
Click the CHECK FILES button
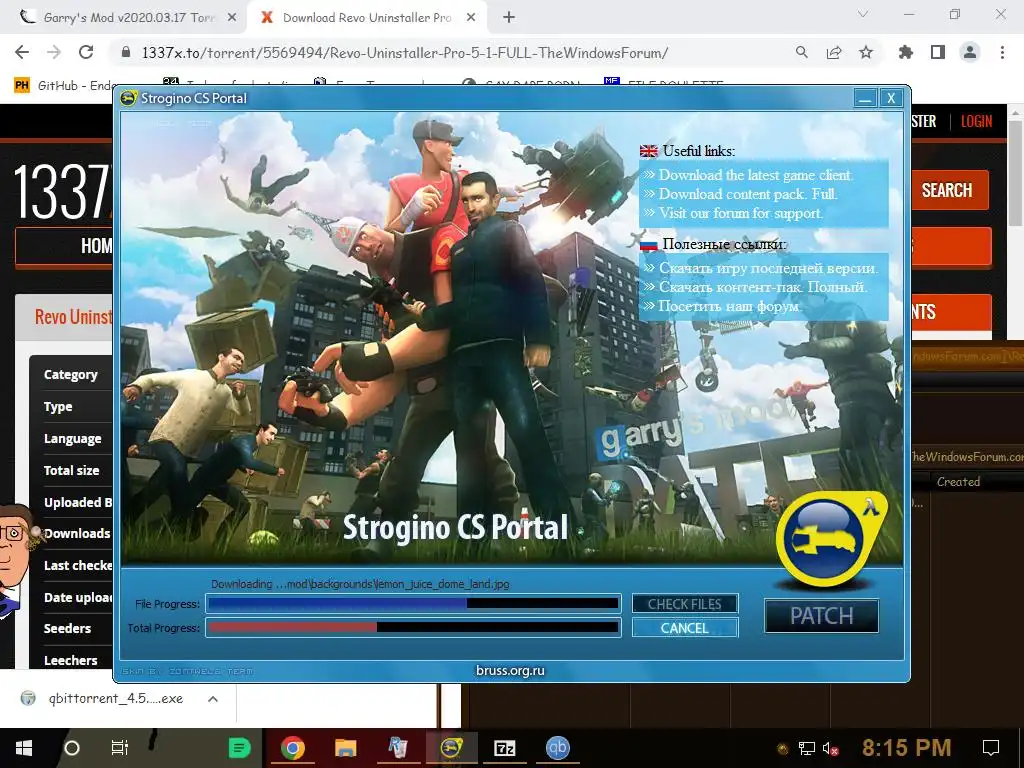(x=684, y=604)
